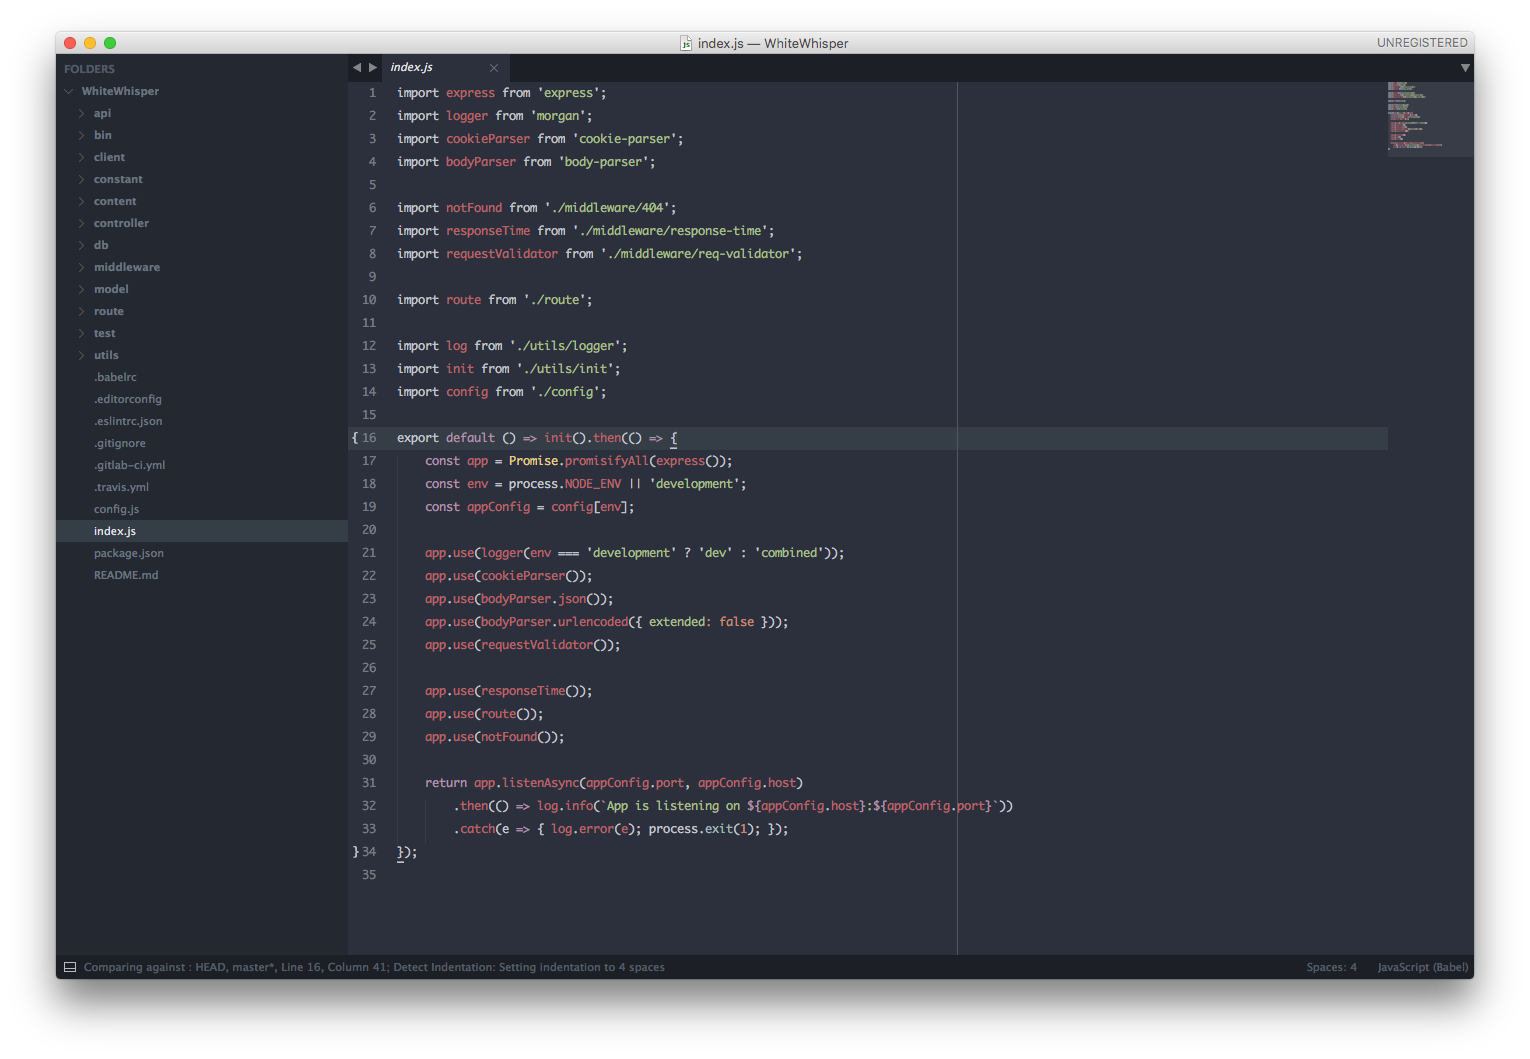
Task: Click the document icon in the title bar
Action: click(x=686, y=43)
